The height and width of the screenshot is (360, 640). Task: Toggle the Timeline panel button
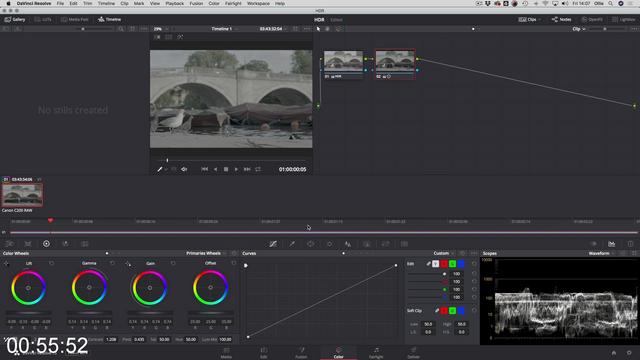[x=109, y=19]
